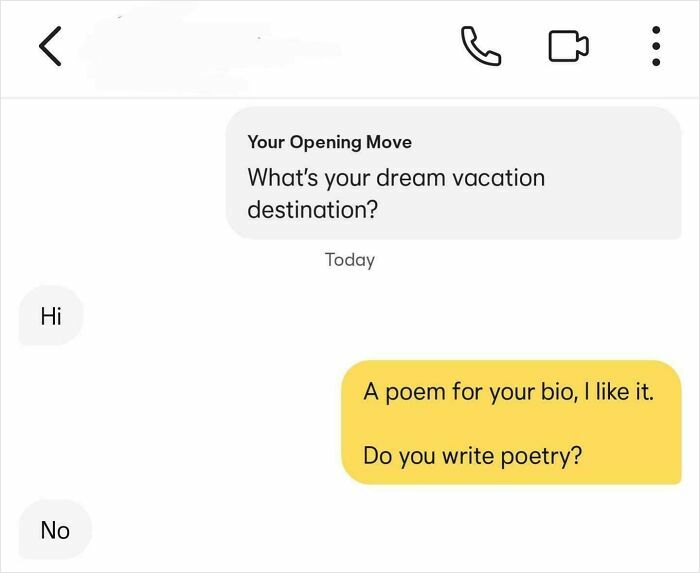Open the three-dot more options menu
700x573 pixels.
pos(655,46)
